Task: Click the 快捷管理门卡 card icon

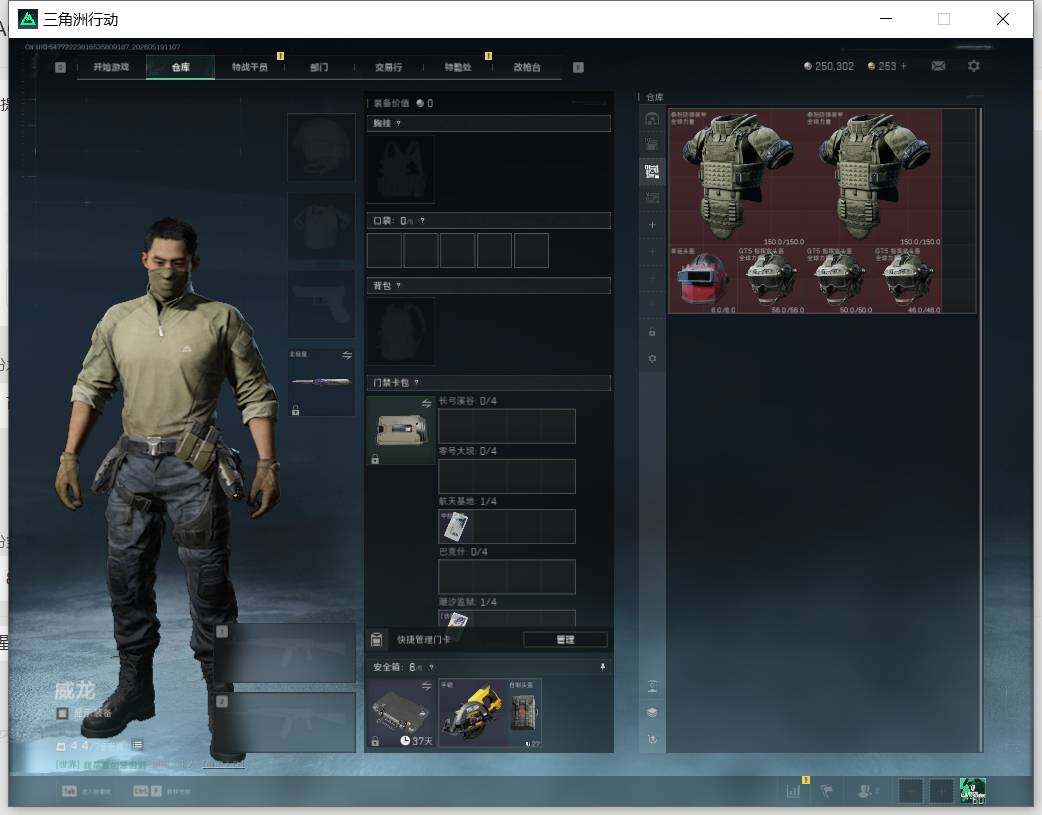Action: [x=376, y=640]
